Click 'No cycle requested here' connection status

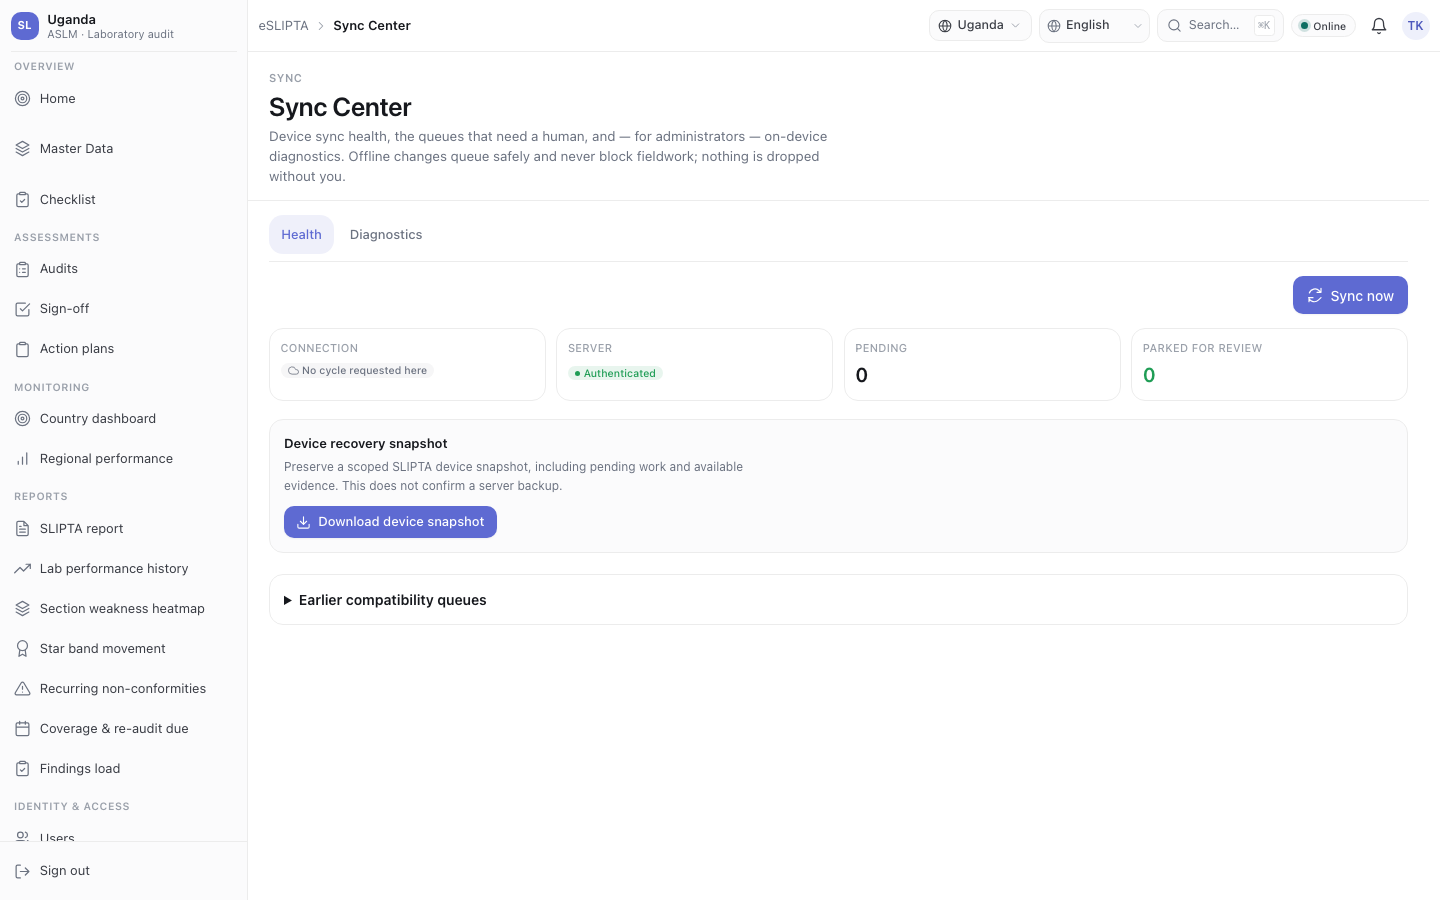[x=357, y=370]
